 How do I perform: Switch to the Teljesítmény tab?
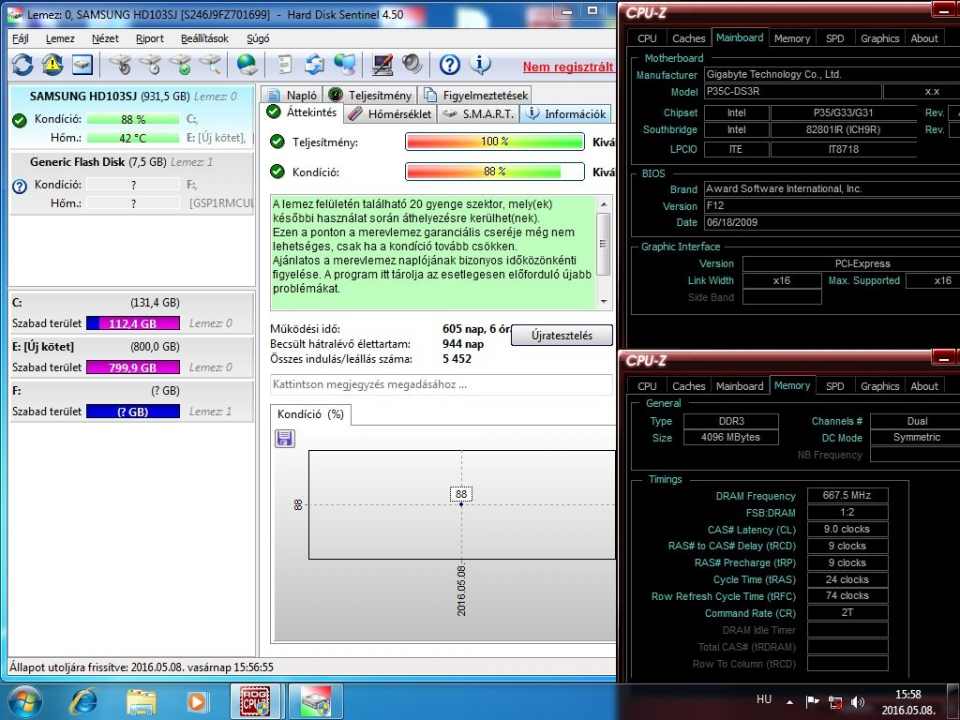point(370,95)
